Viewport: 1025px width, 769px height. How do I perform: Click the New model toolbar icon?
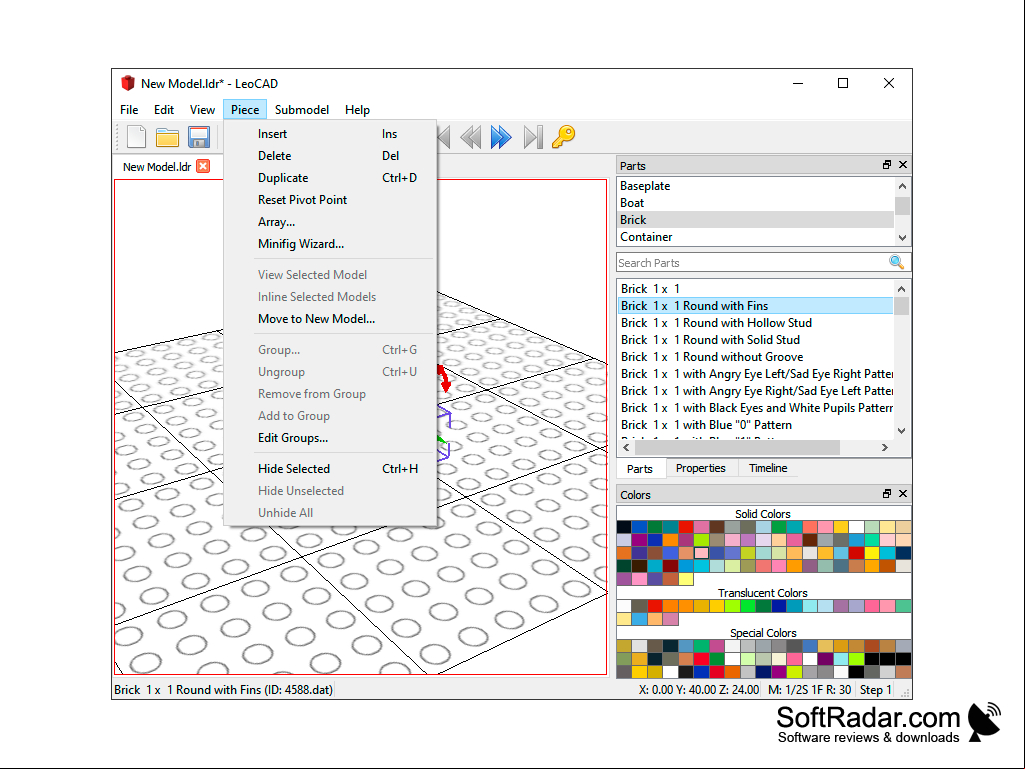pyautogui.click(x=136, y=137)
